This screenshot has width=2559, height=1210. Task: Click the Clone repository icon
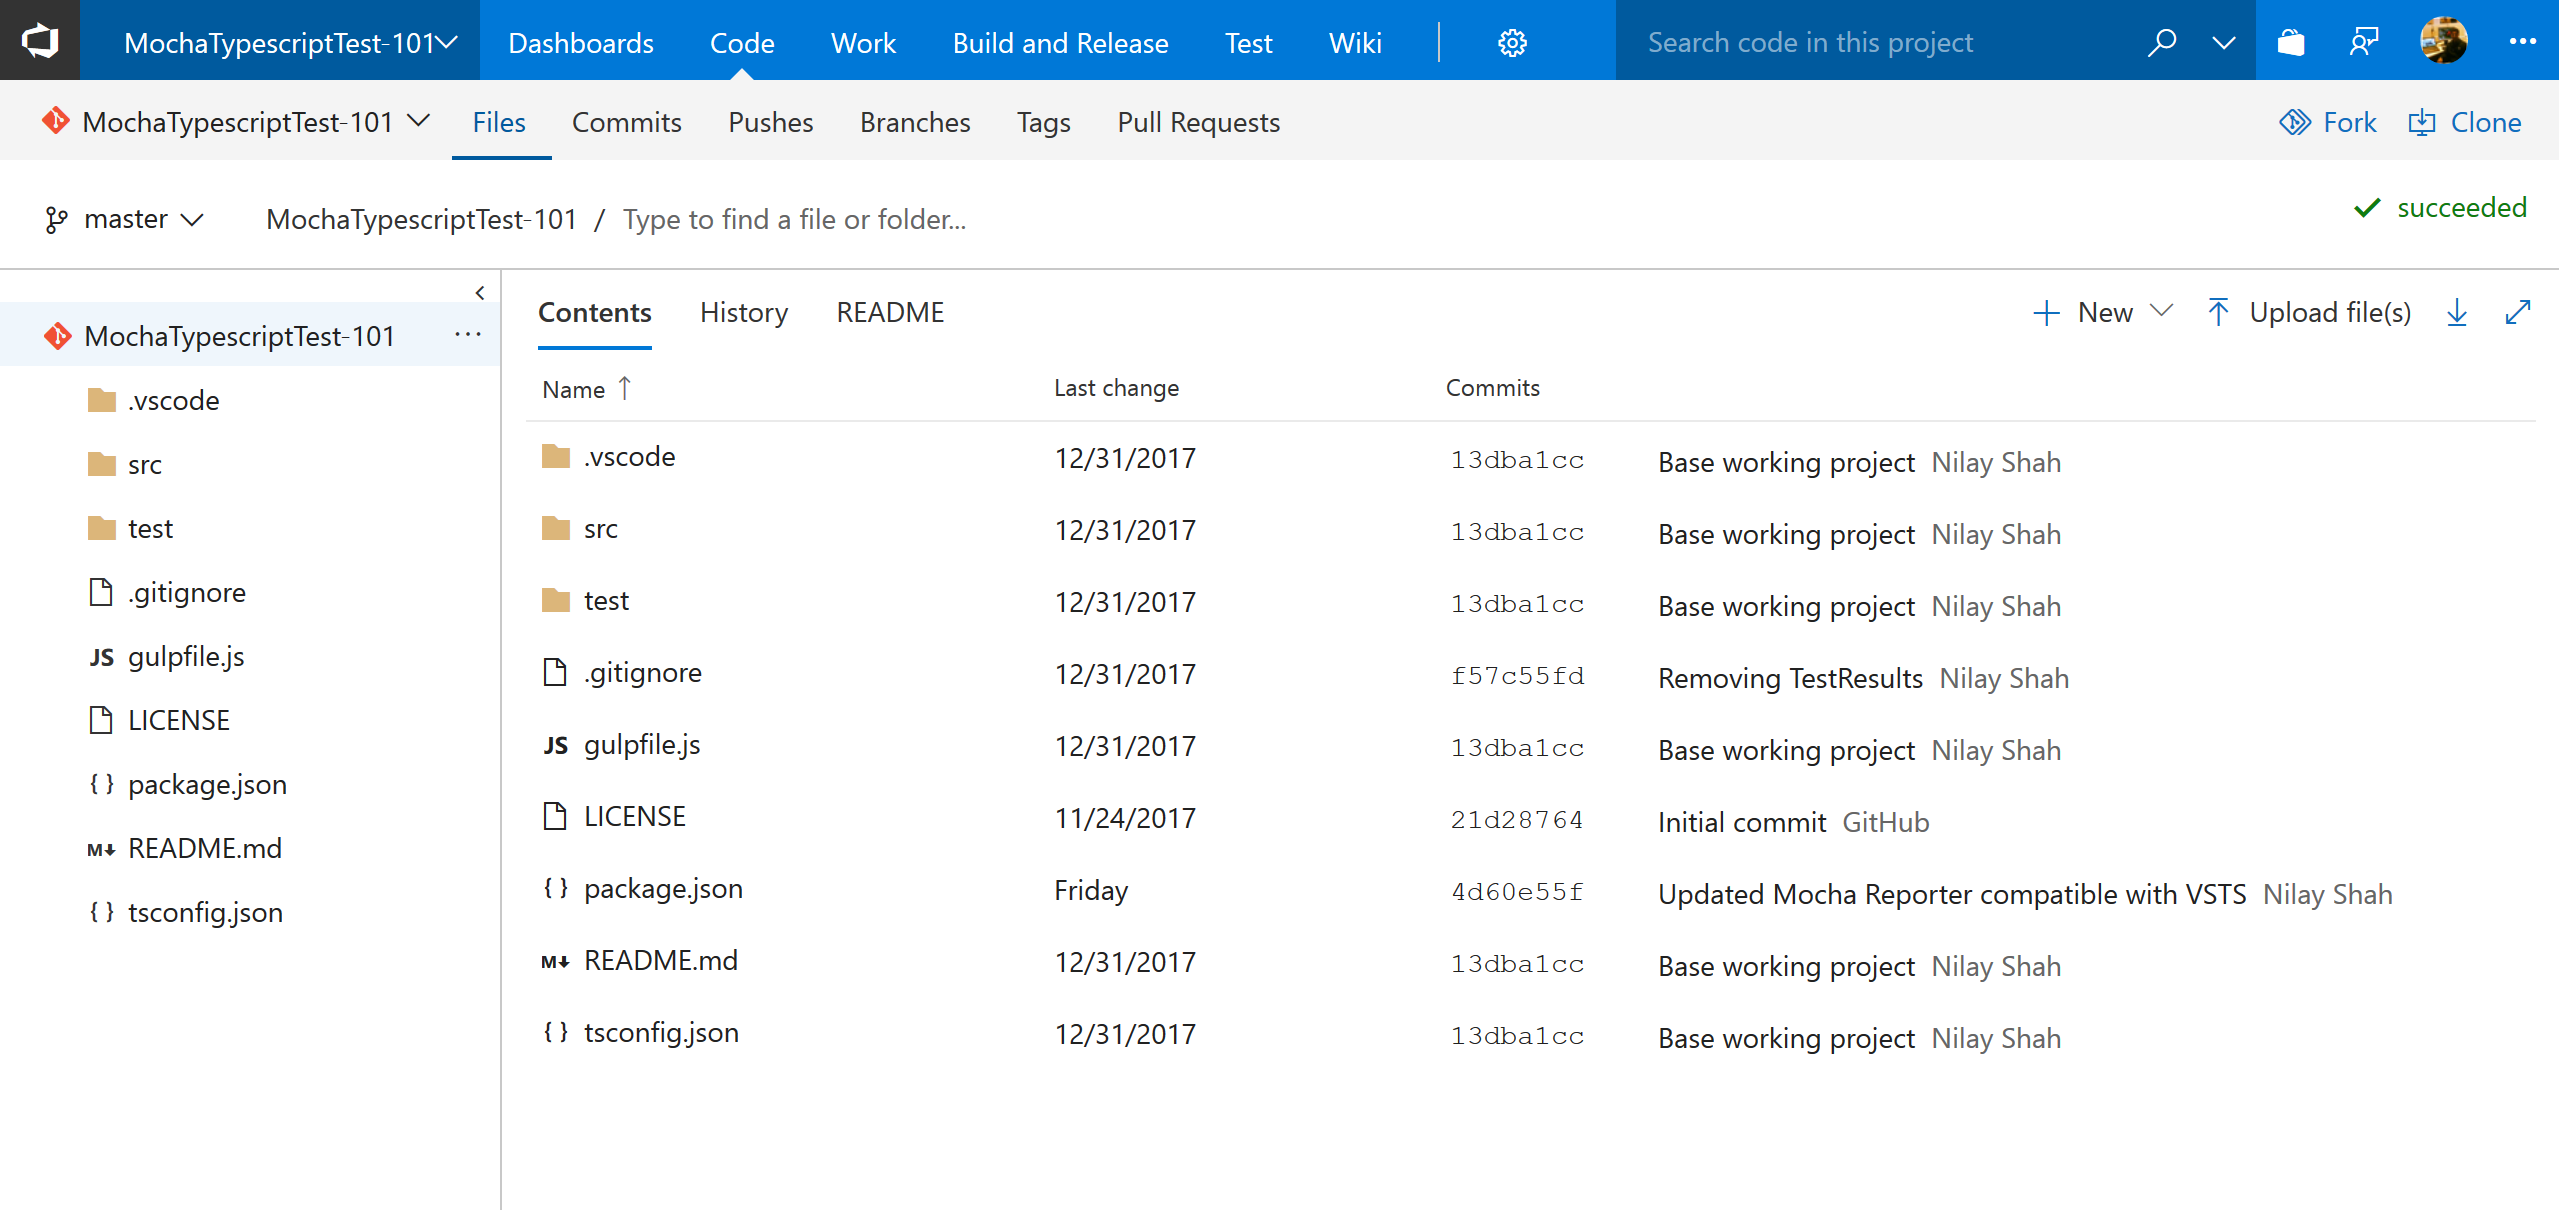click(2422, 122)
